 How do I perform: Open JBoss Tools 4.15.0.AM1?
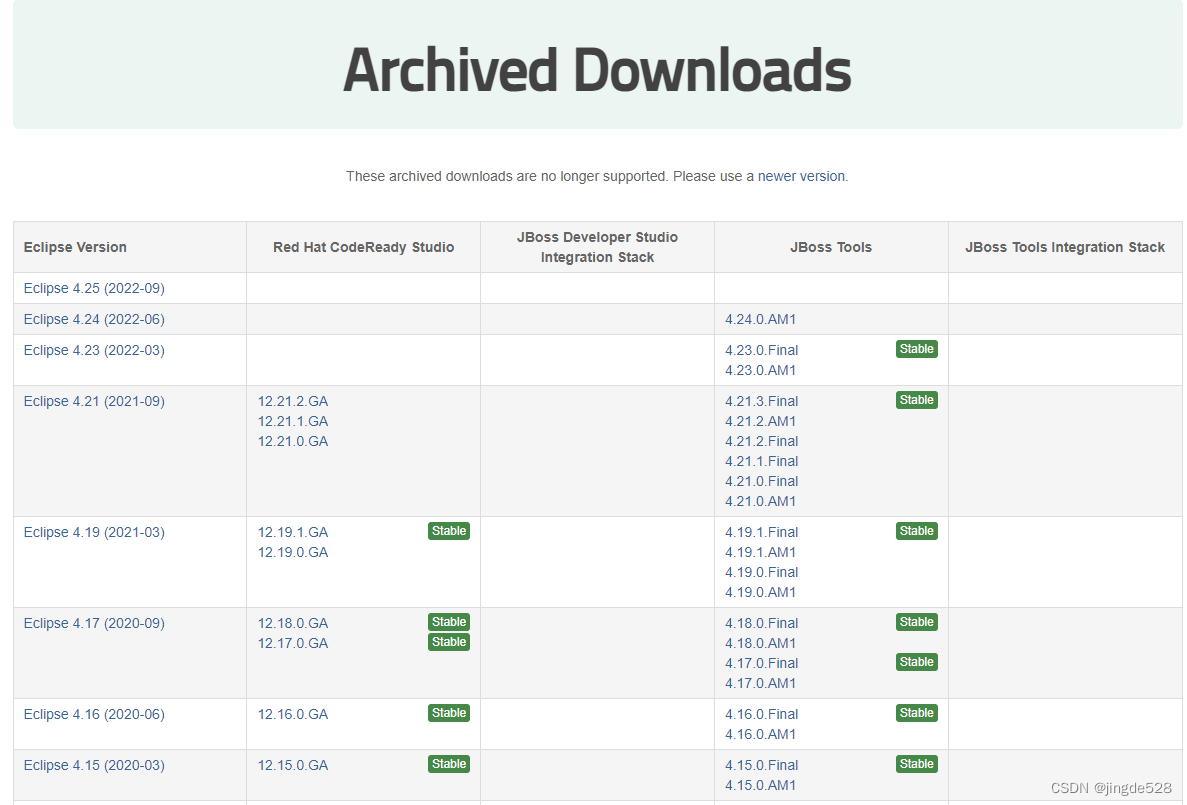pyautogui.click(x=761, y=785)
